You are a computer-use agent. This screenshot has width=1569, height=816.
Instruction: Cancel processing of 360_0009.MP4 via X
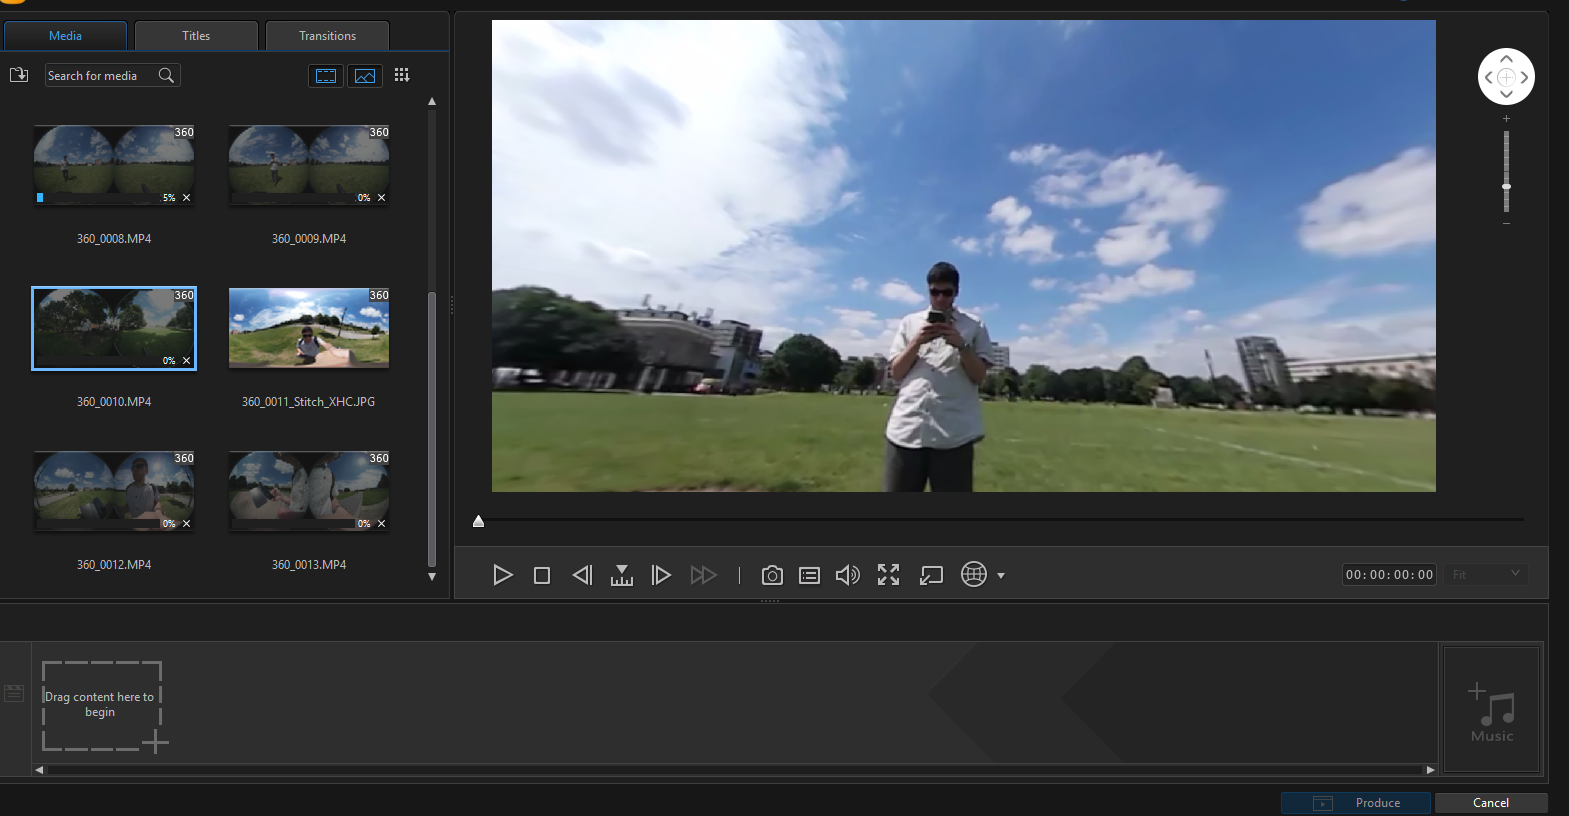[381, 198]
